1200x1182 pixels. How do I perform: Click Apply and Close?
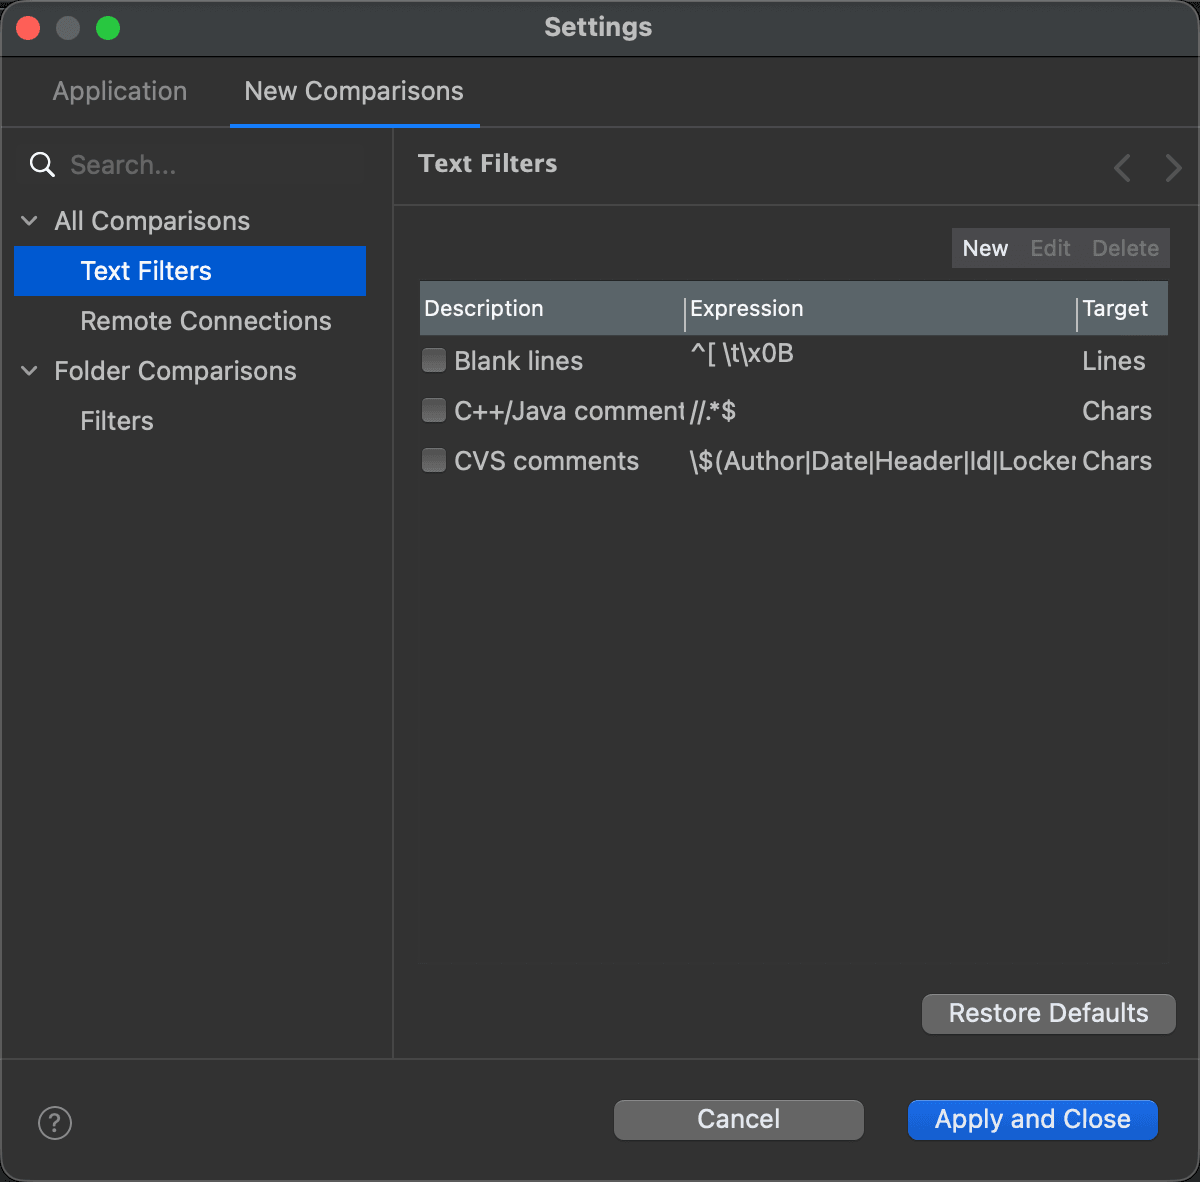[1033, 1119]
